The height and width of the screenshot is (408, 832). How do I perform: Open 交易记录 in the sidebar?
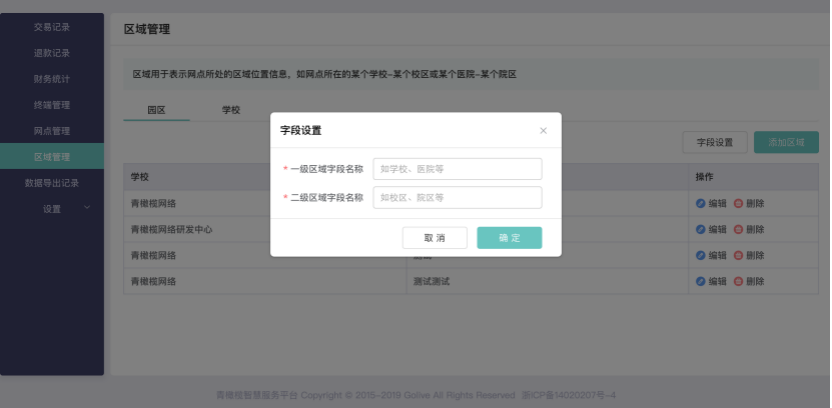coord(52,27)
